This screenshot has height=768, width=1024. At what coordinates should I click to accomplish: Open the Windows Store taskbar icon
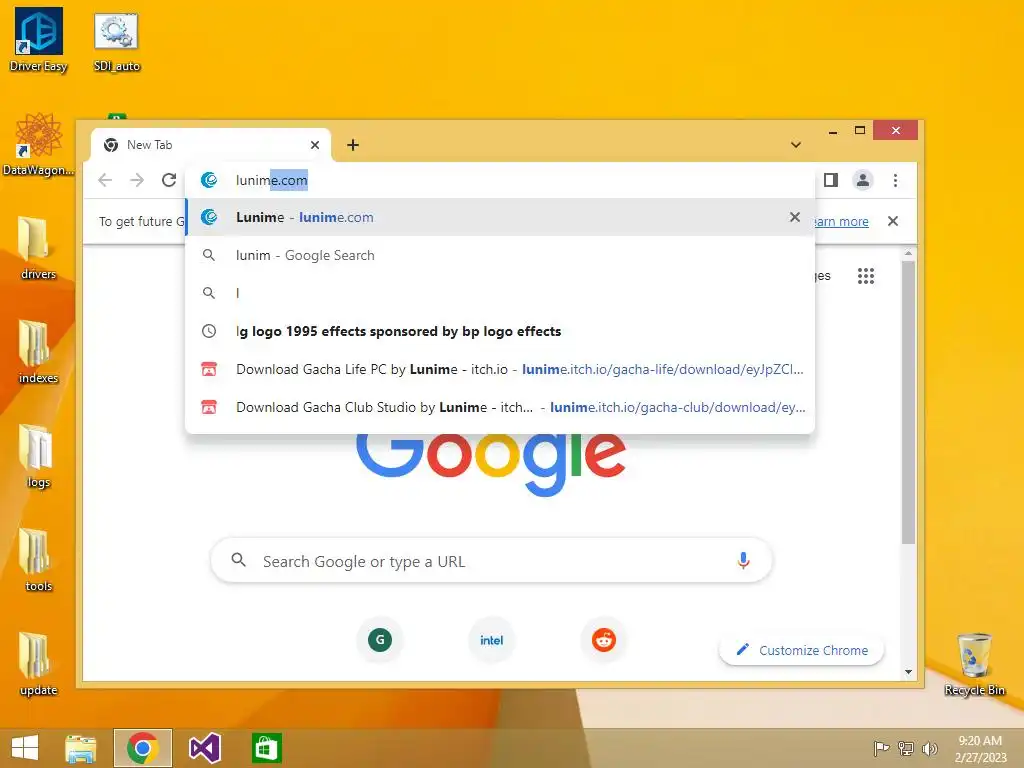click(266, 748)
